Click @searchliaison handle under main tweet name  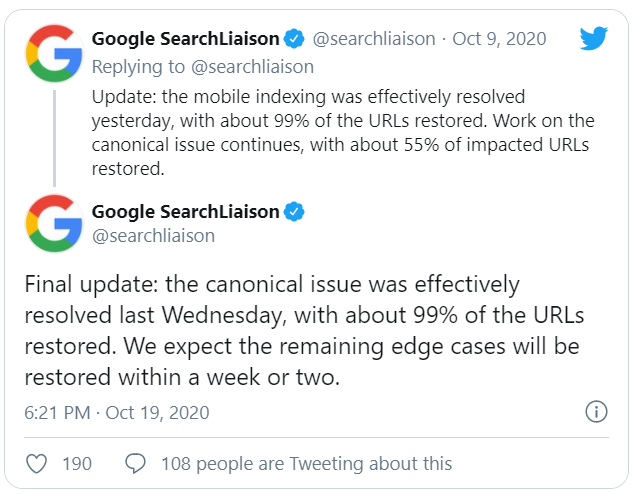[153, 236]
